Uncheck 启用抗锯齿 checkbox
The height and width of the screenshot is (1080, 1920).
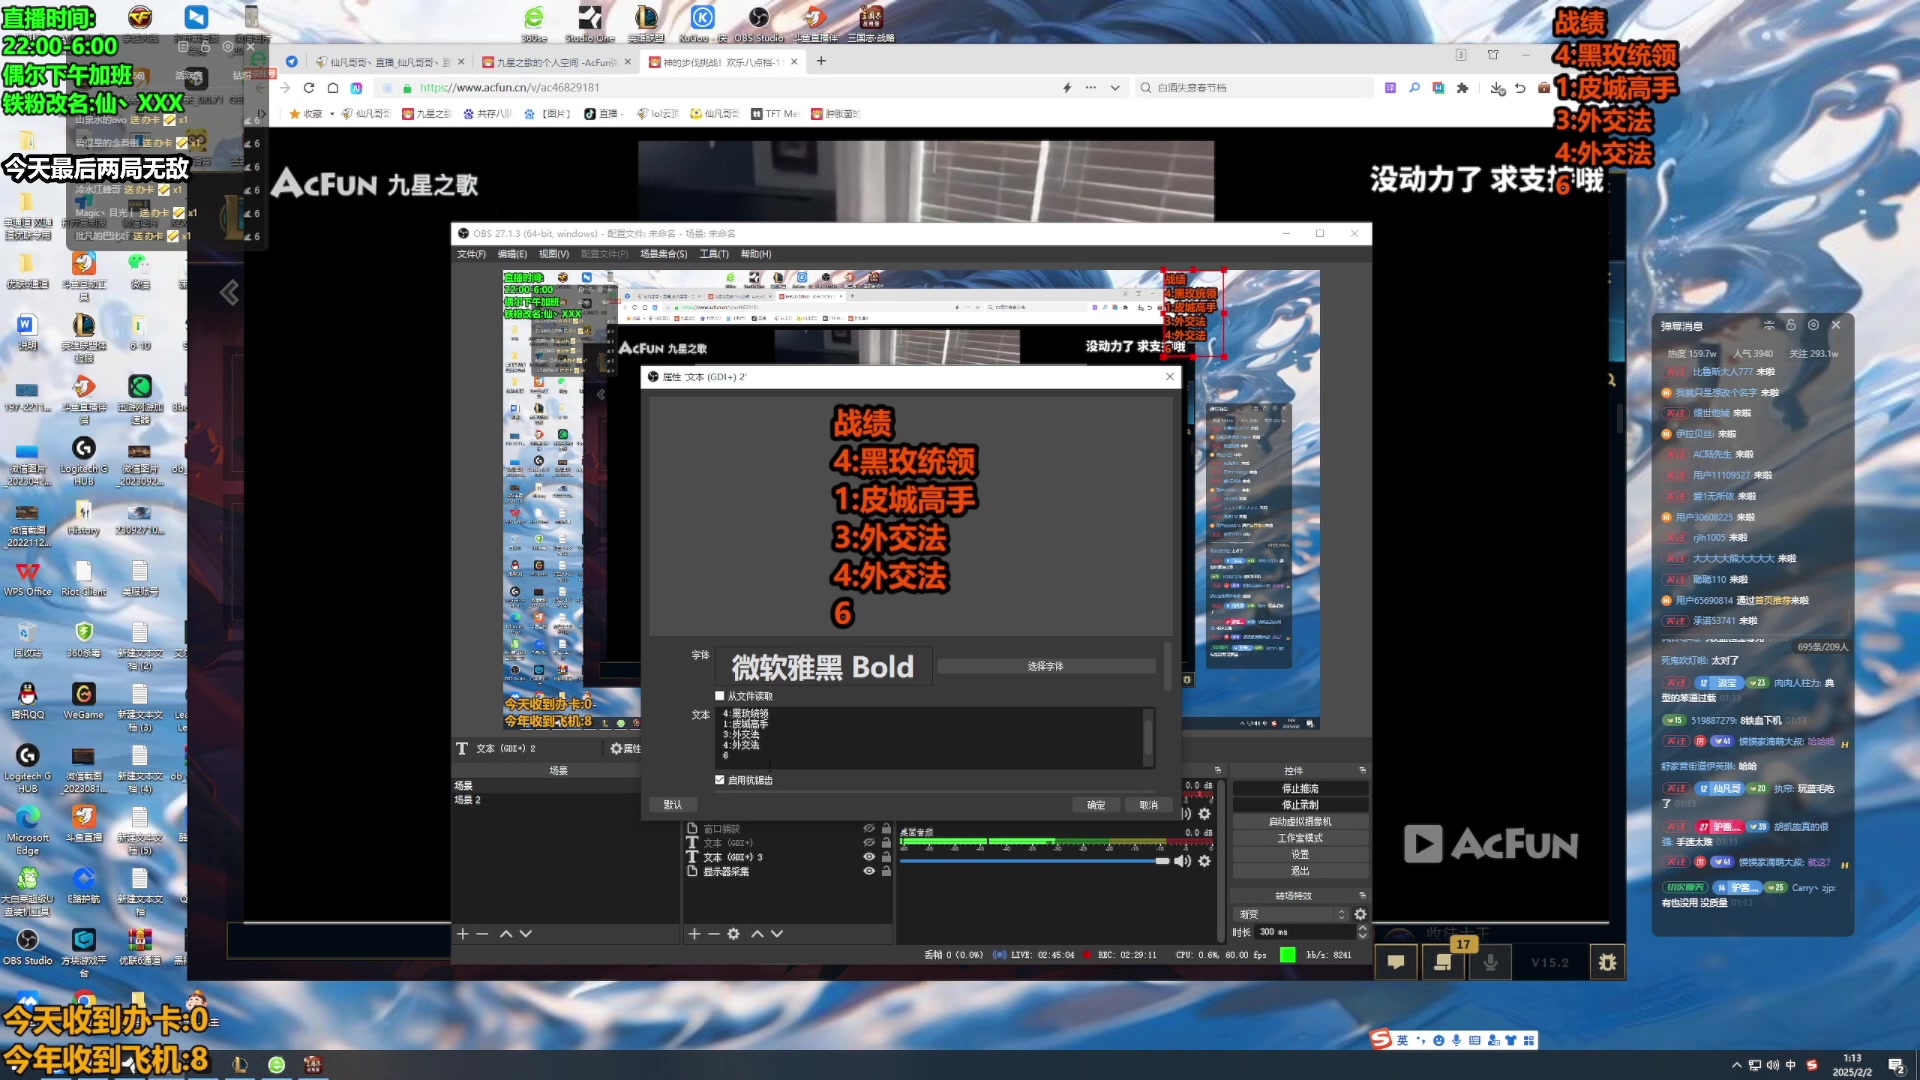720,780
